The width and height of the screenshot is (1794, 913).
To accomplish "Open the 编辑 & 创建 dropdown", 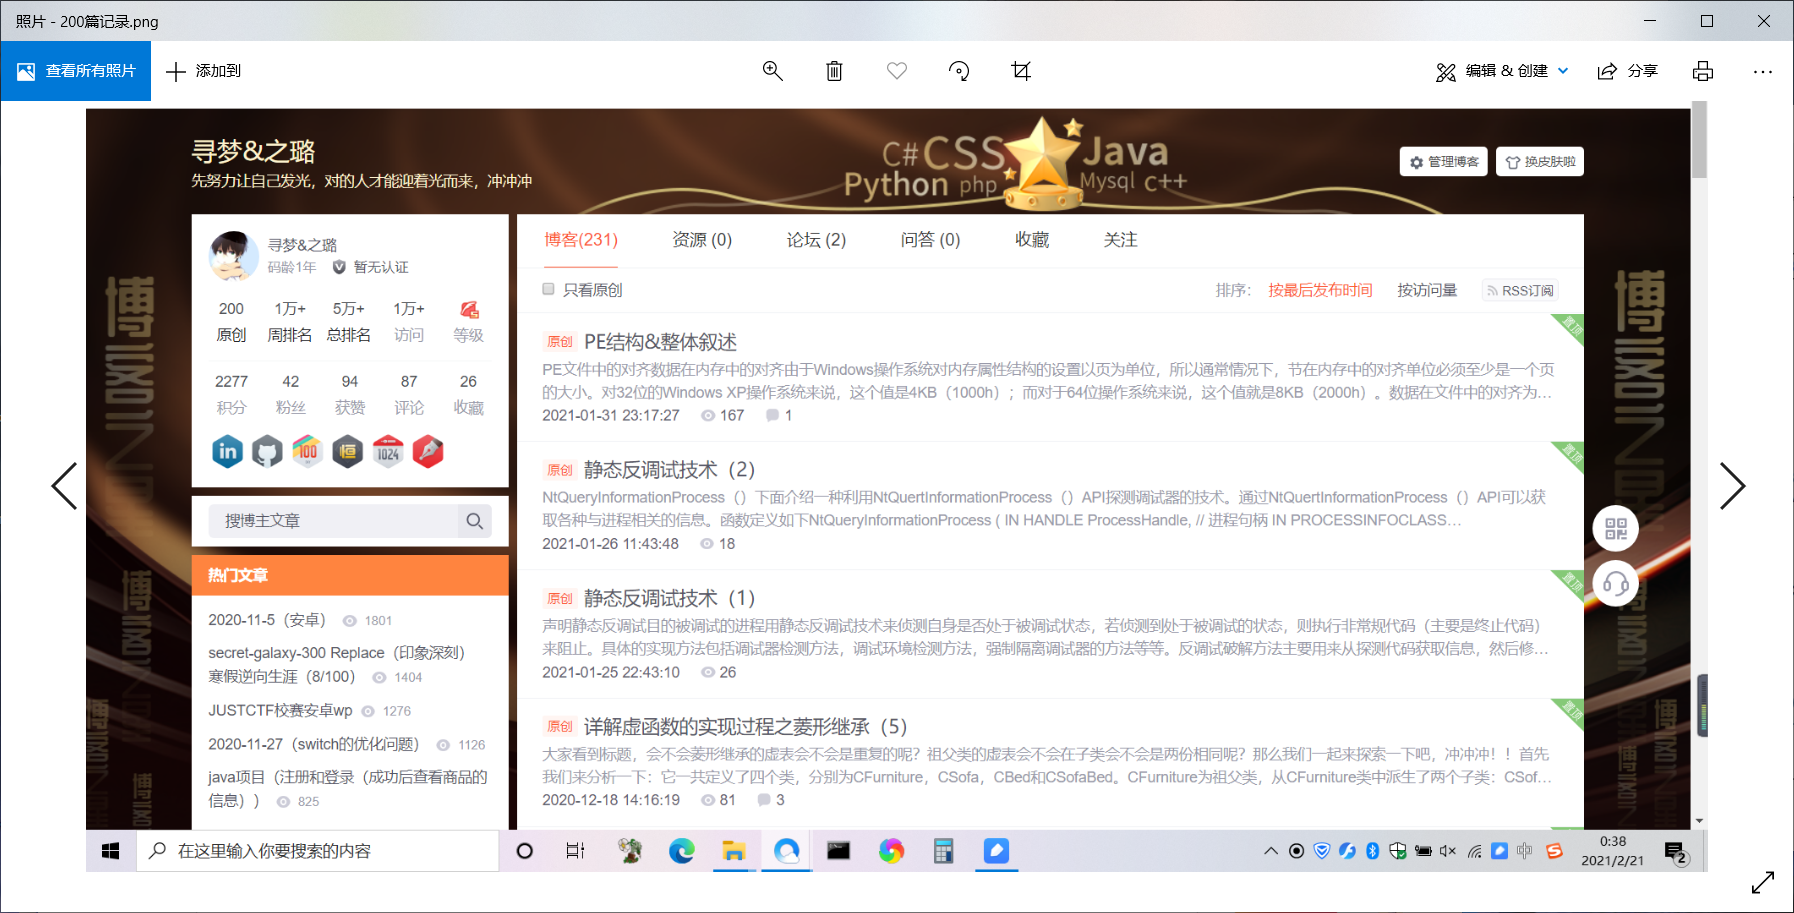I will click(1501, 71).
